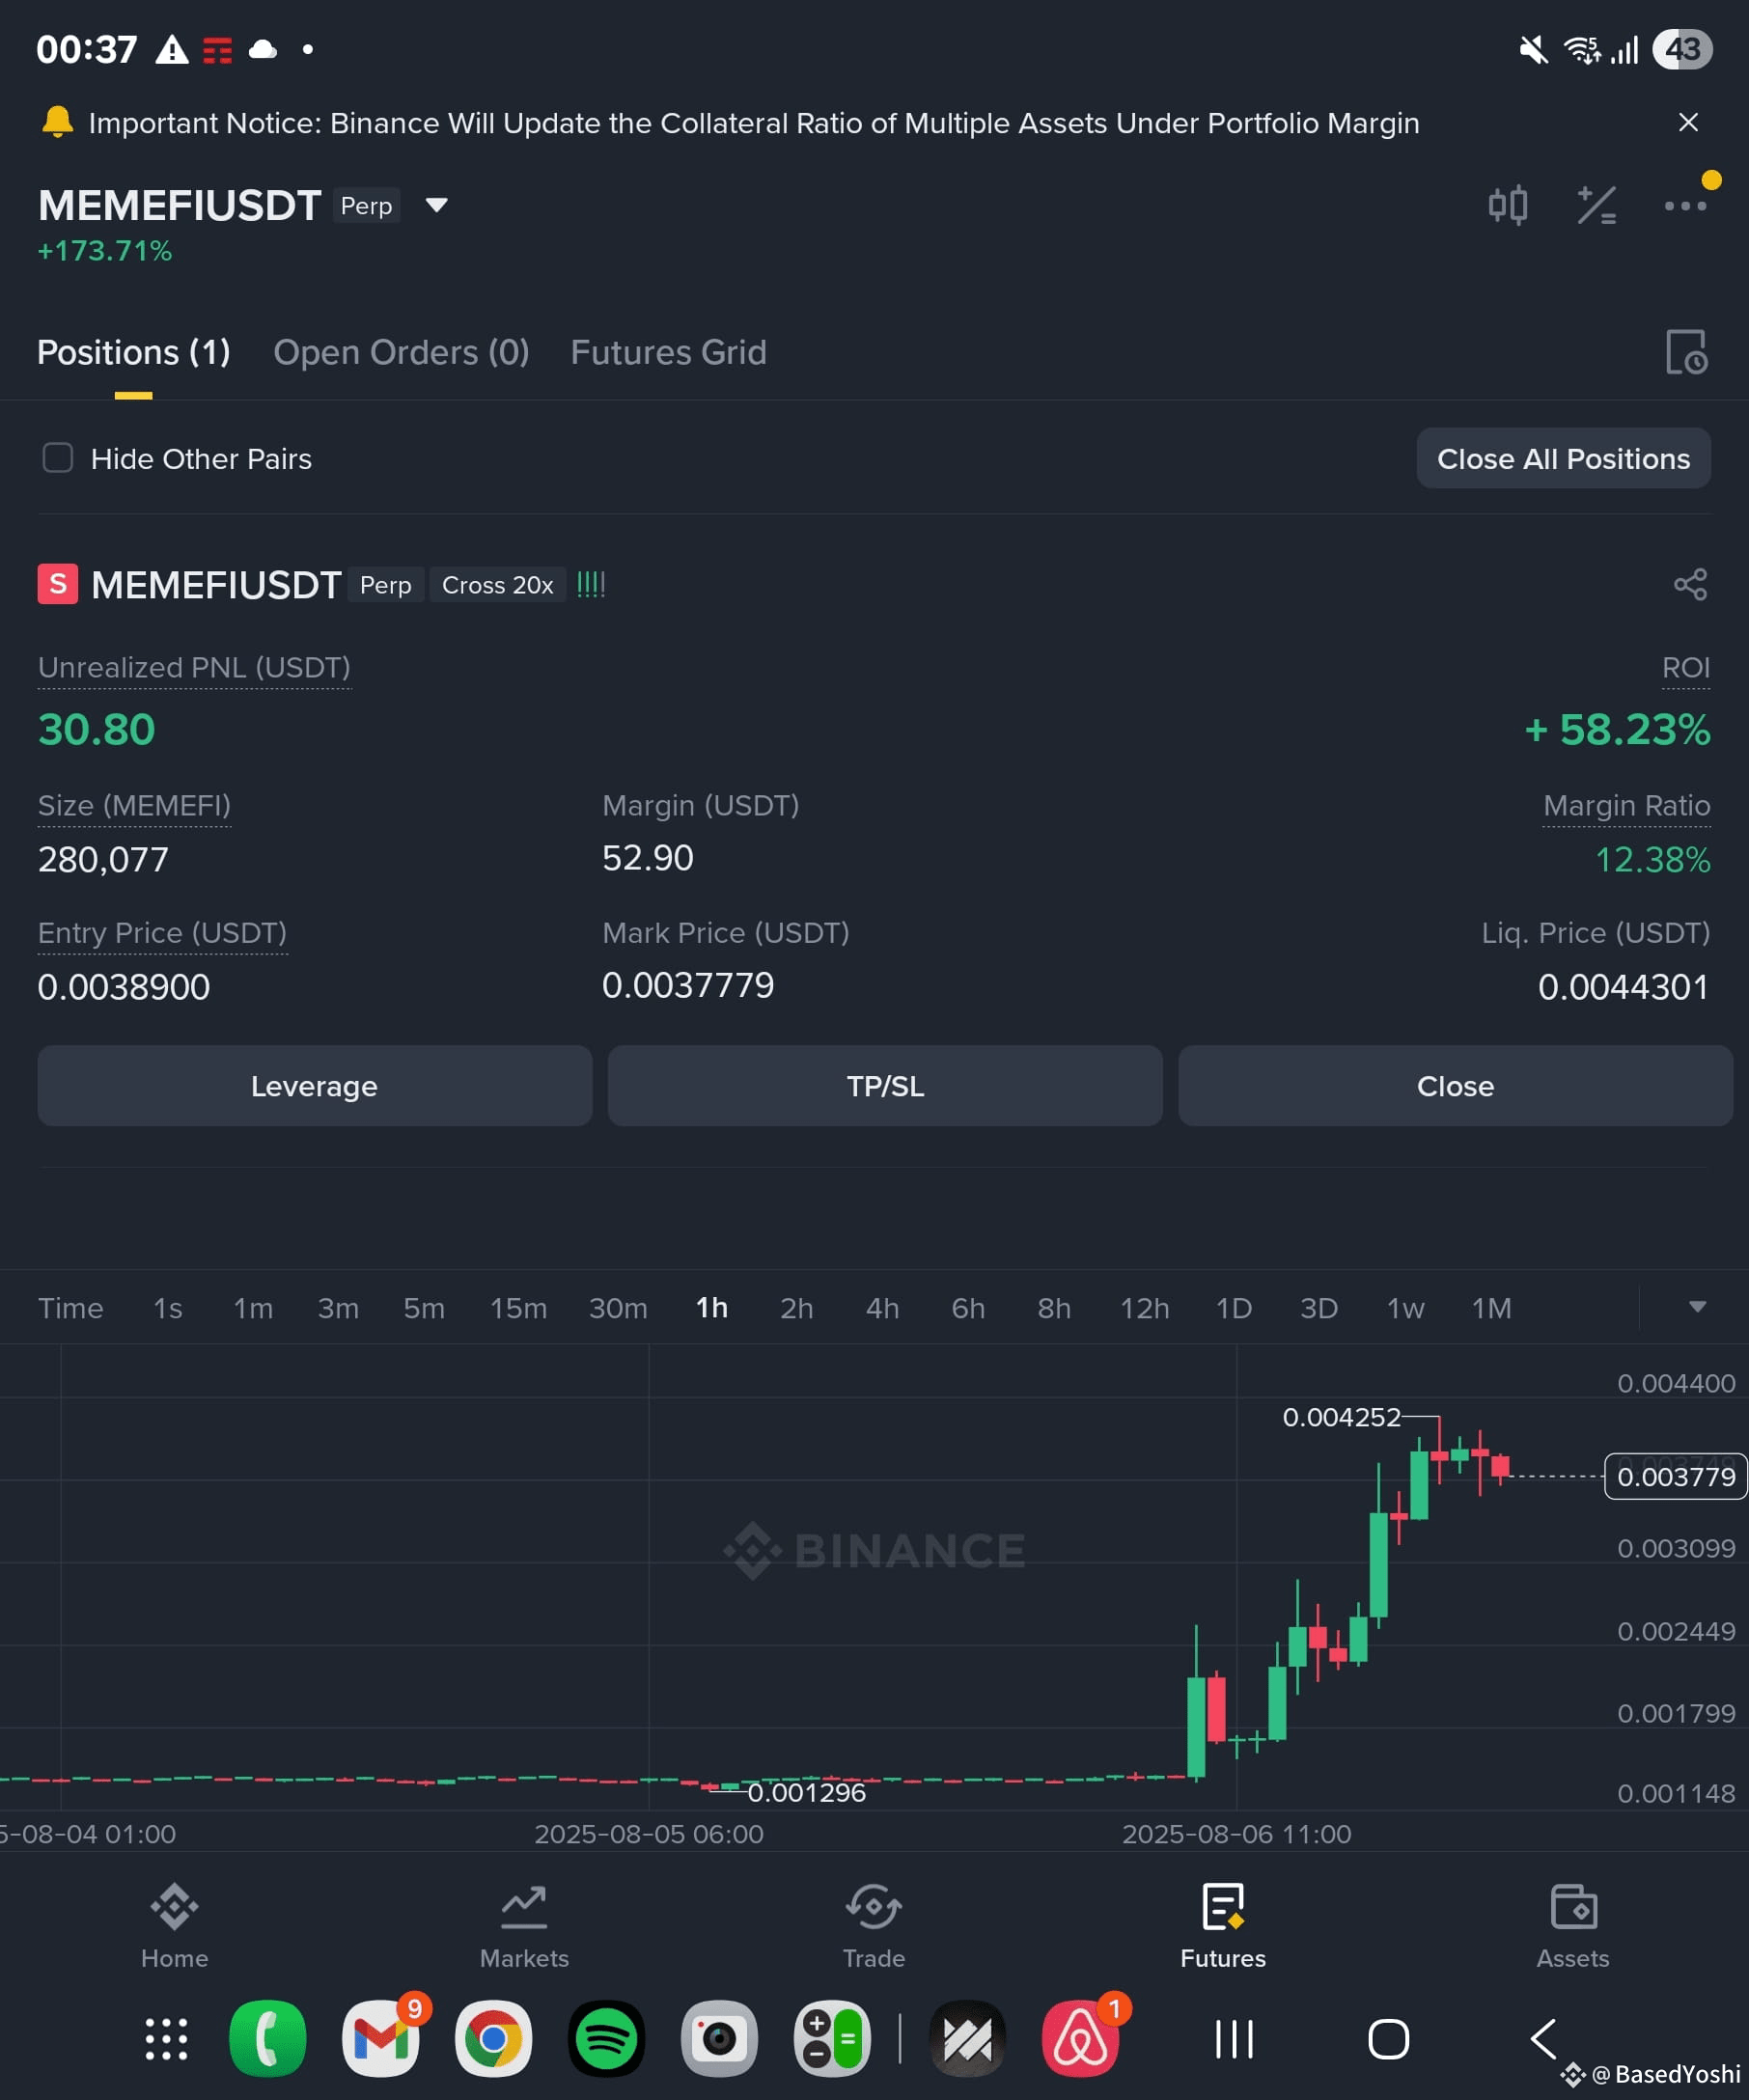Tap the green ADL indicator bars
1749x2100 pixels.
click(x=591, y=584)
